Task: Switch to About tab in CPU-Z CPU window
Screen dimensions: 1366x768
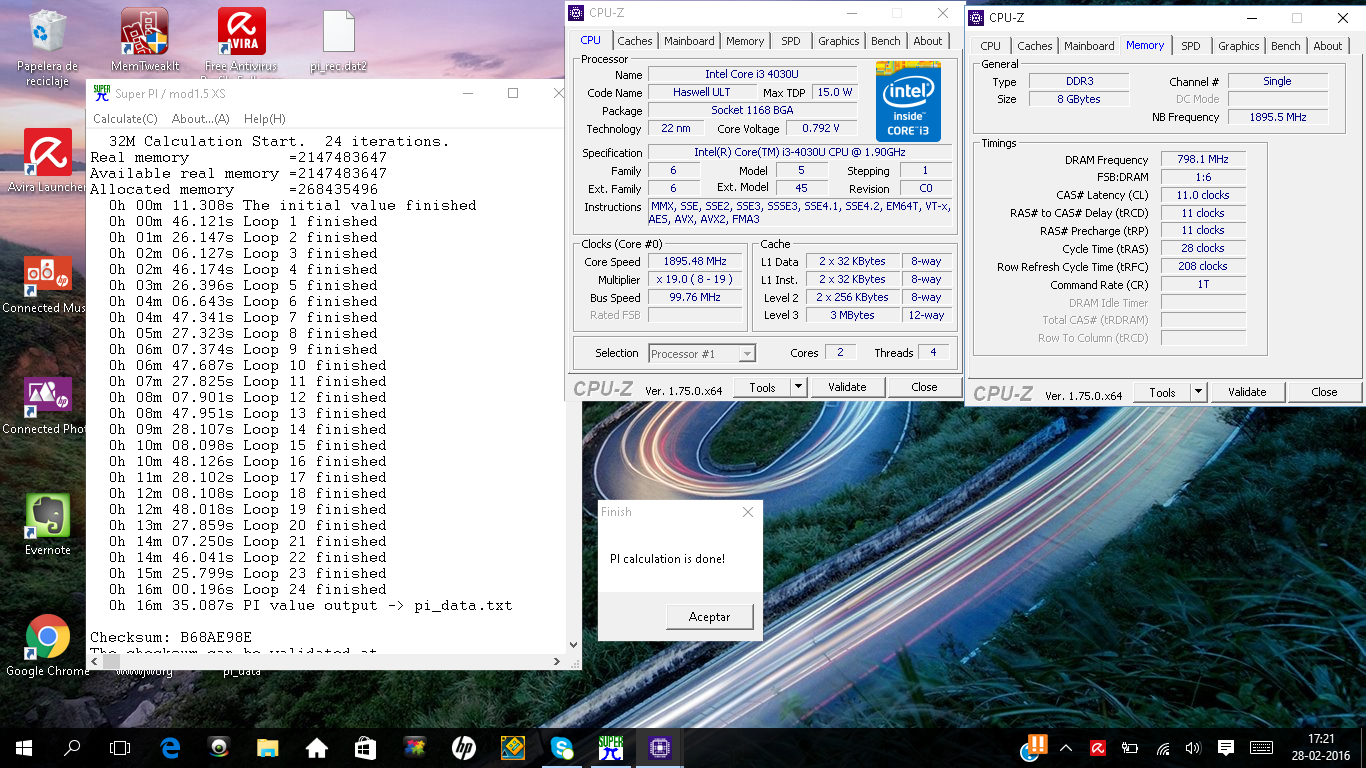Action: 928,41
